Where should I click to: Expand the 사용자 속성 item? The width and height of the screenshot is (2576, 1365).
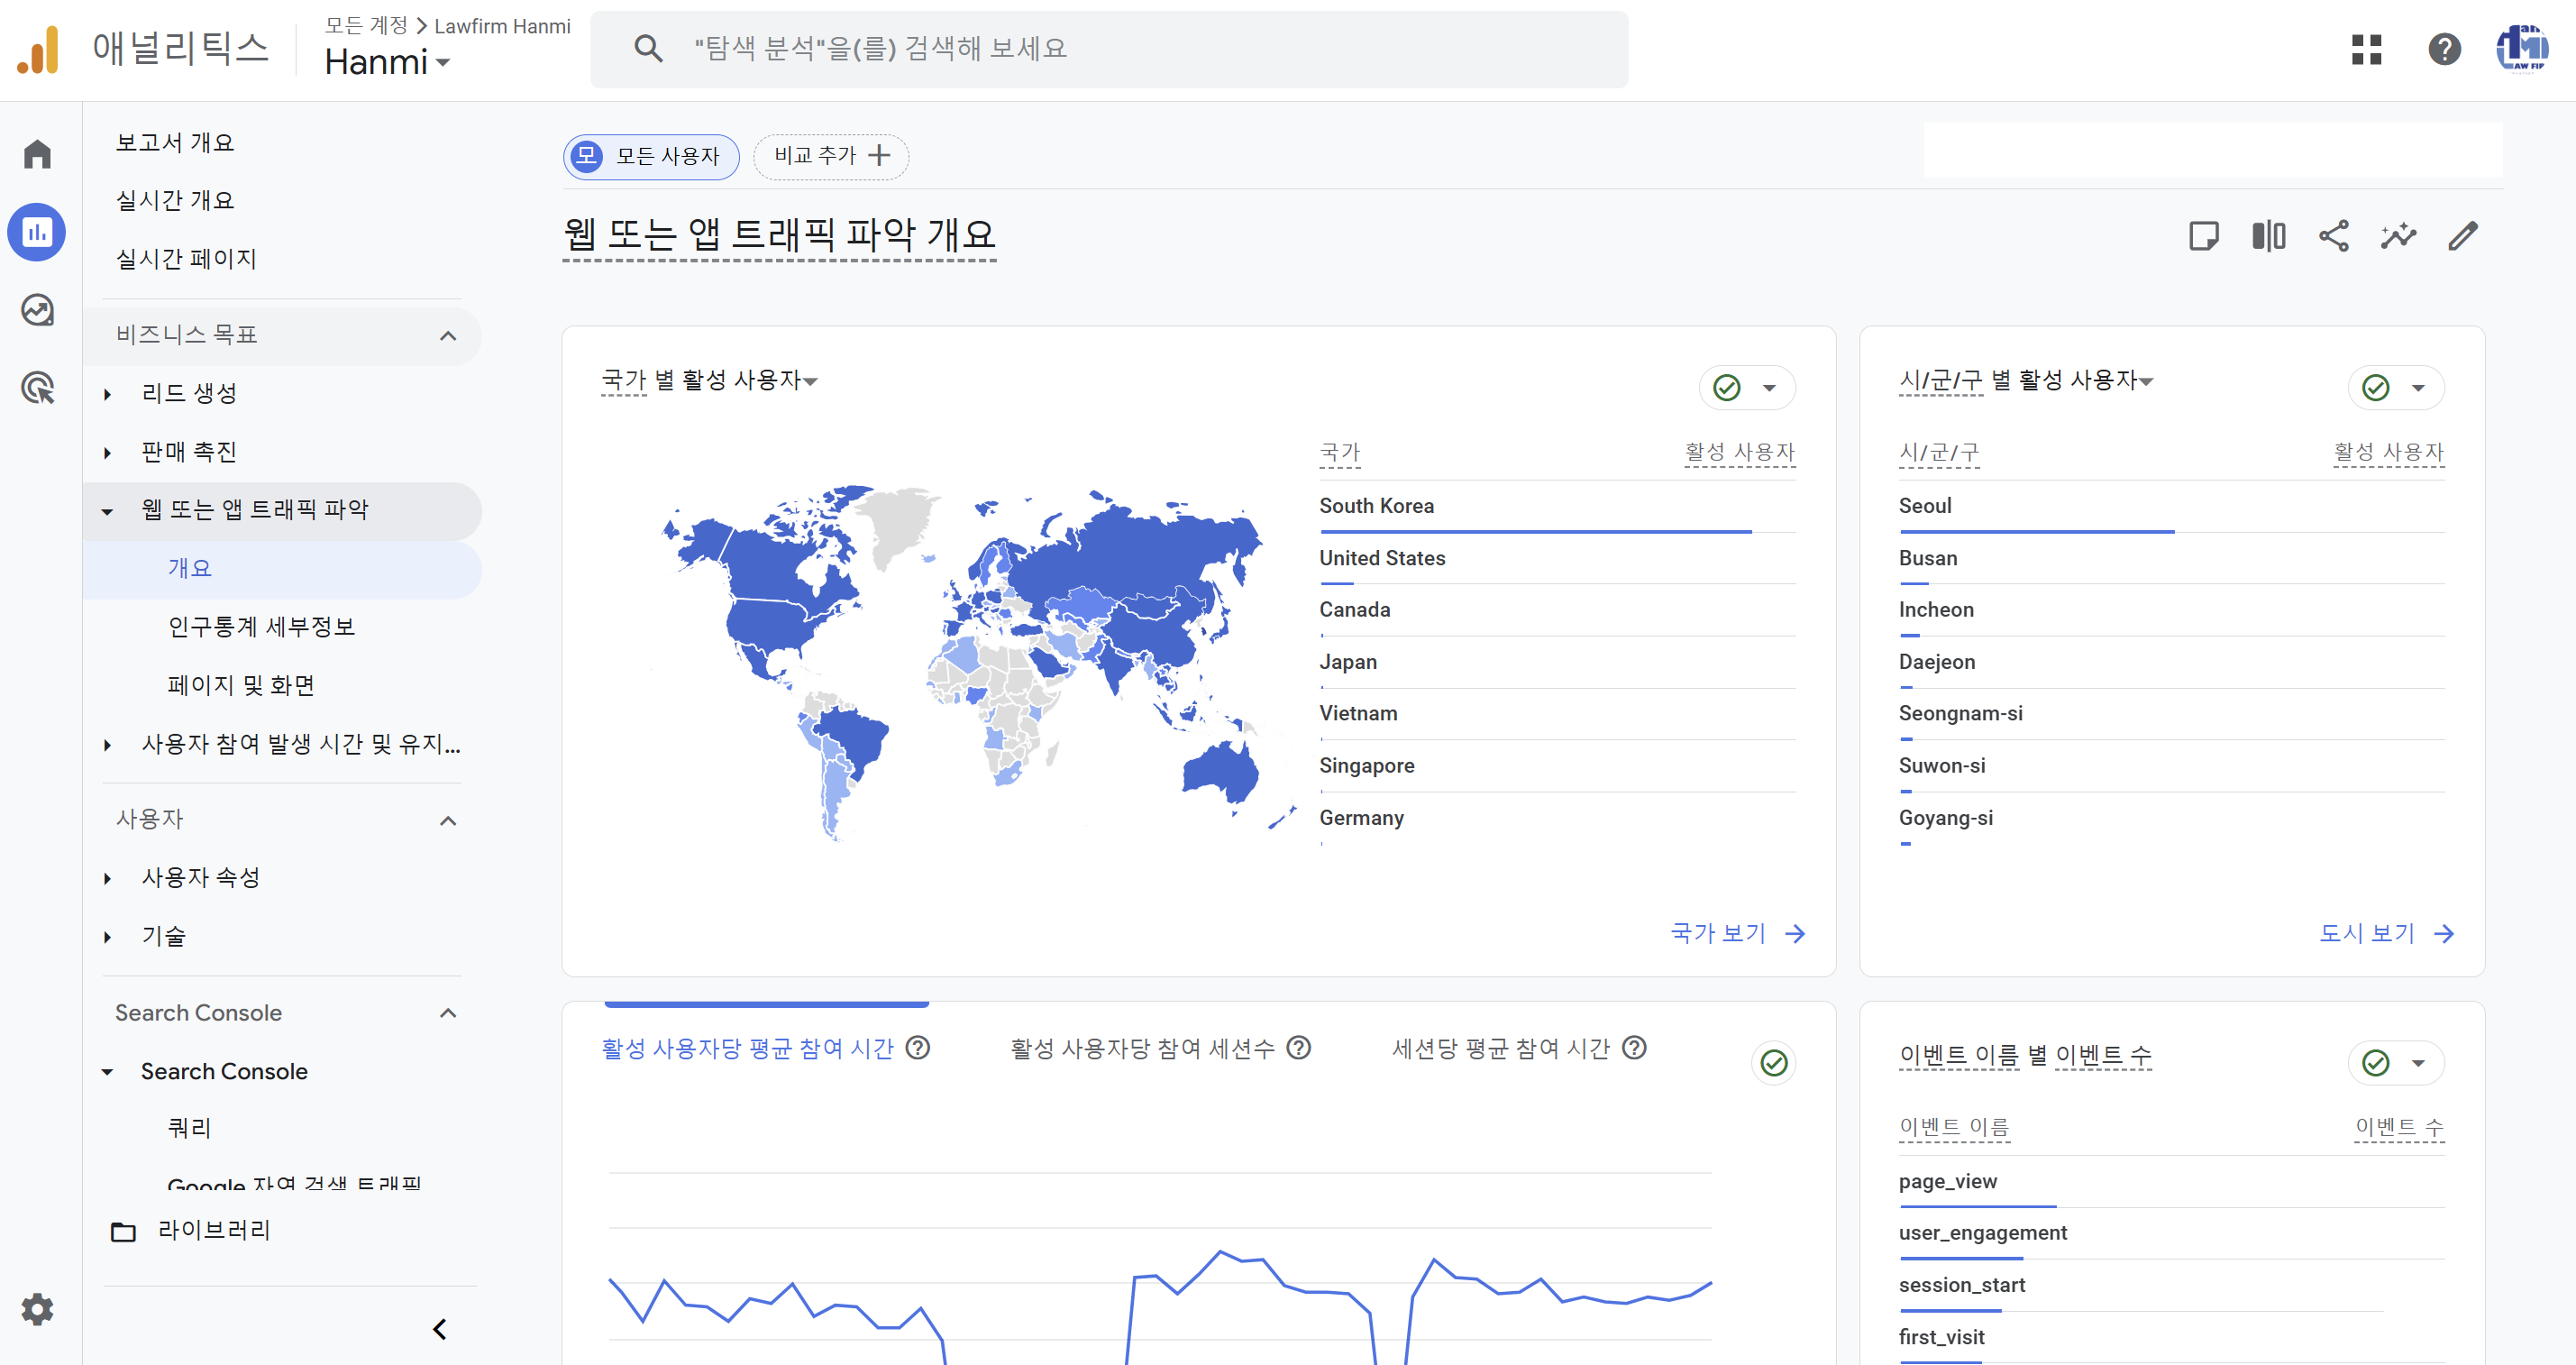[x=108, y=878]
